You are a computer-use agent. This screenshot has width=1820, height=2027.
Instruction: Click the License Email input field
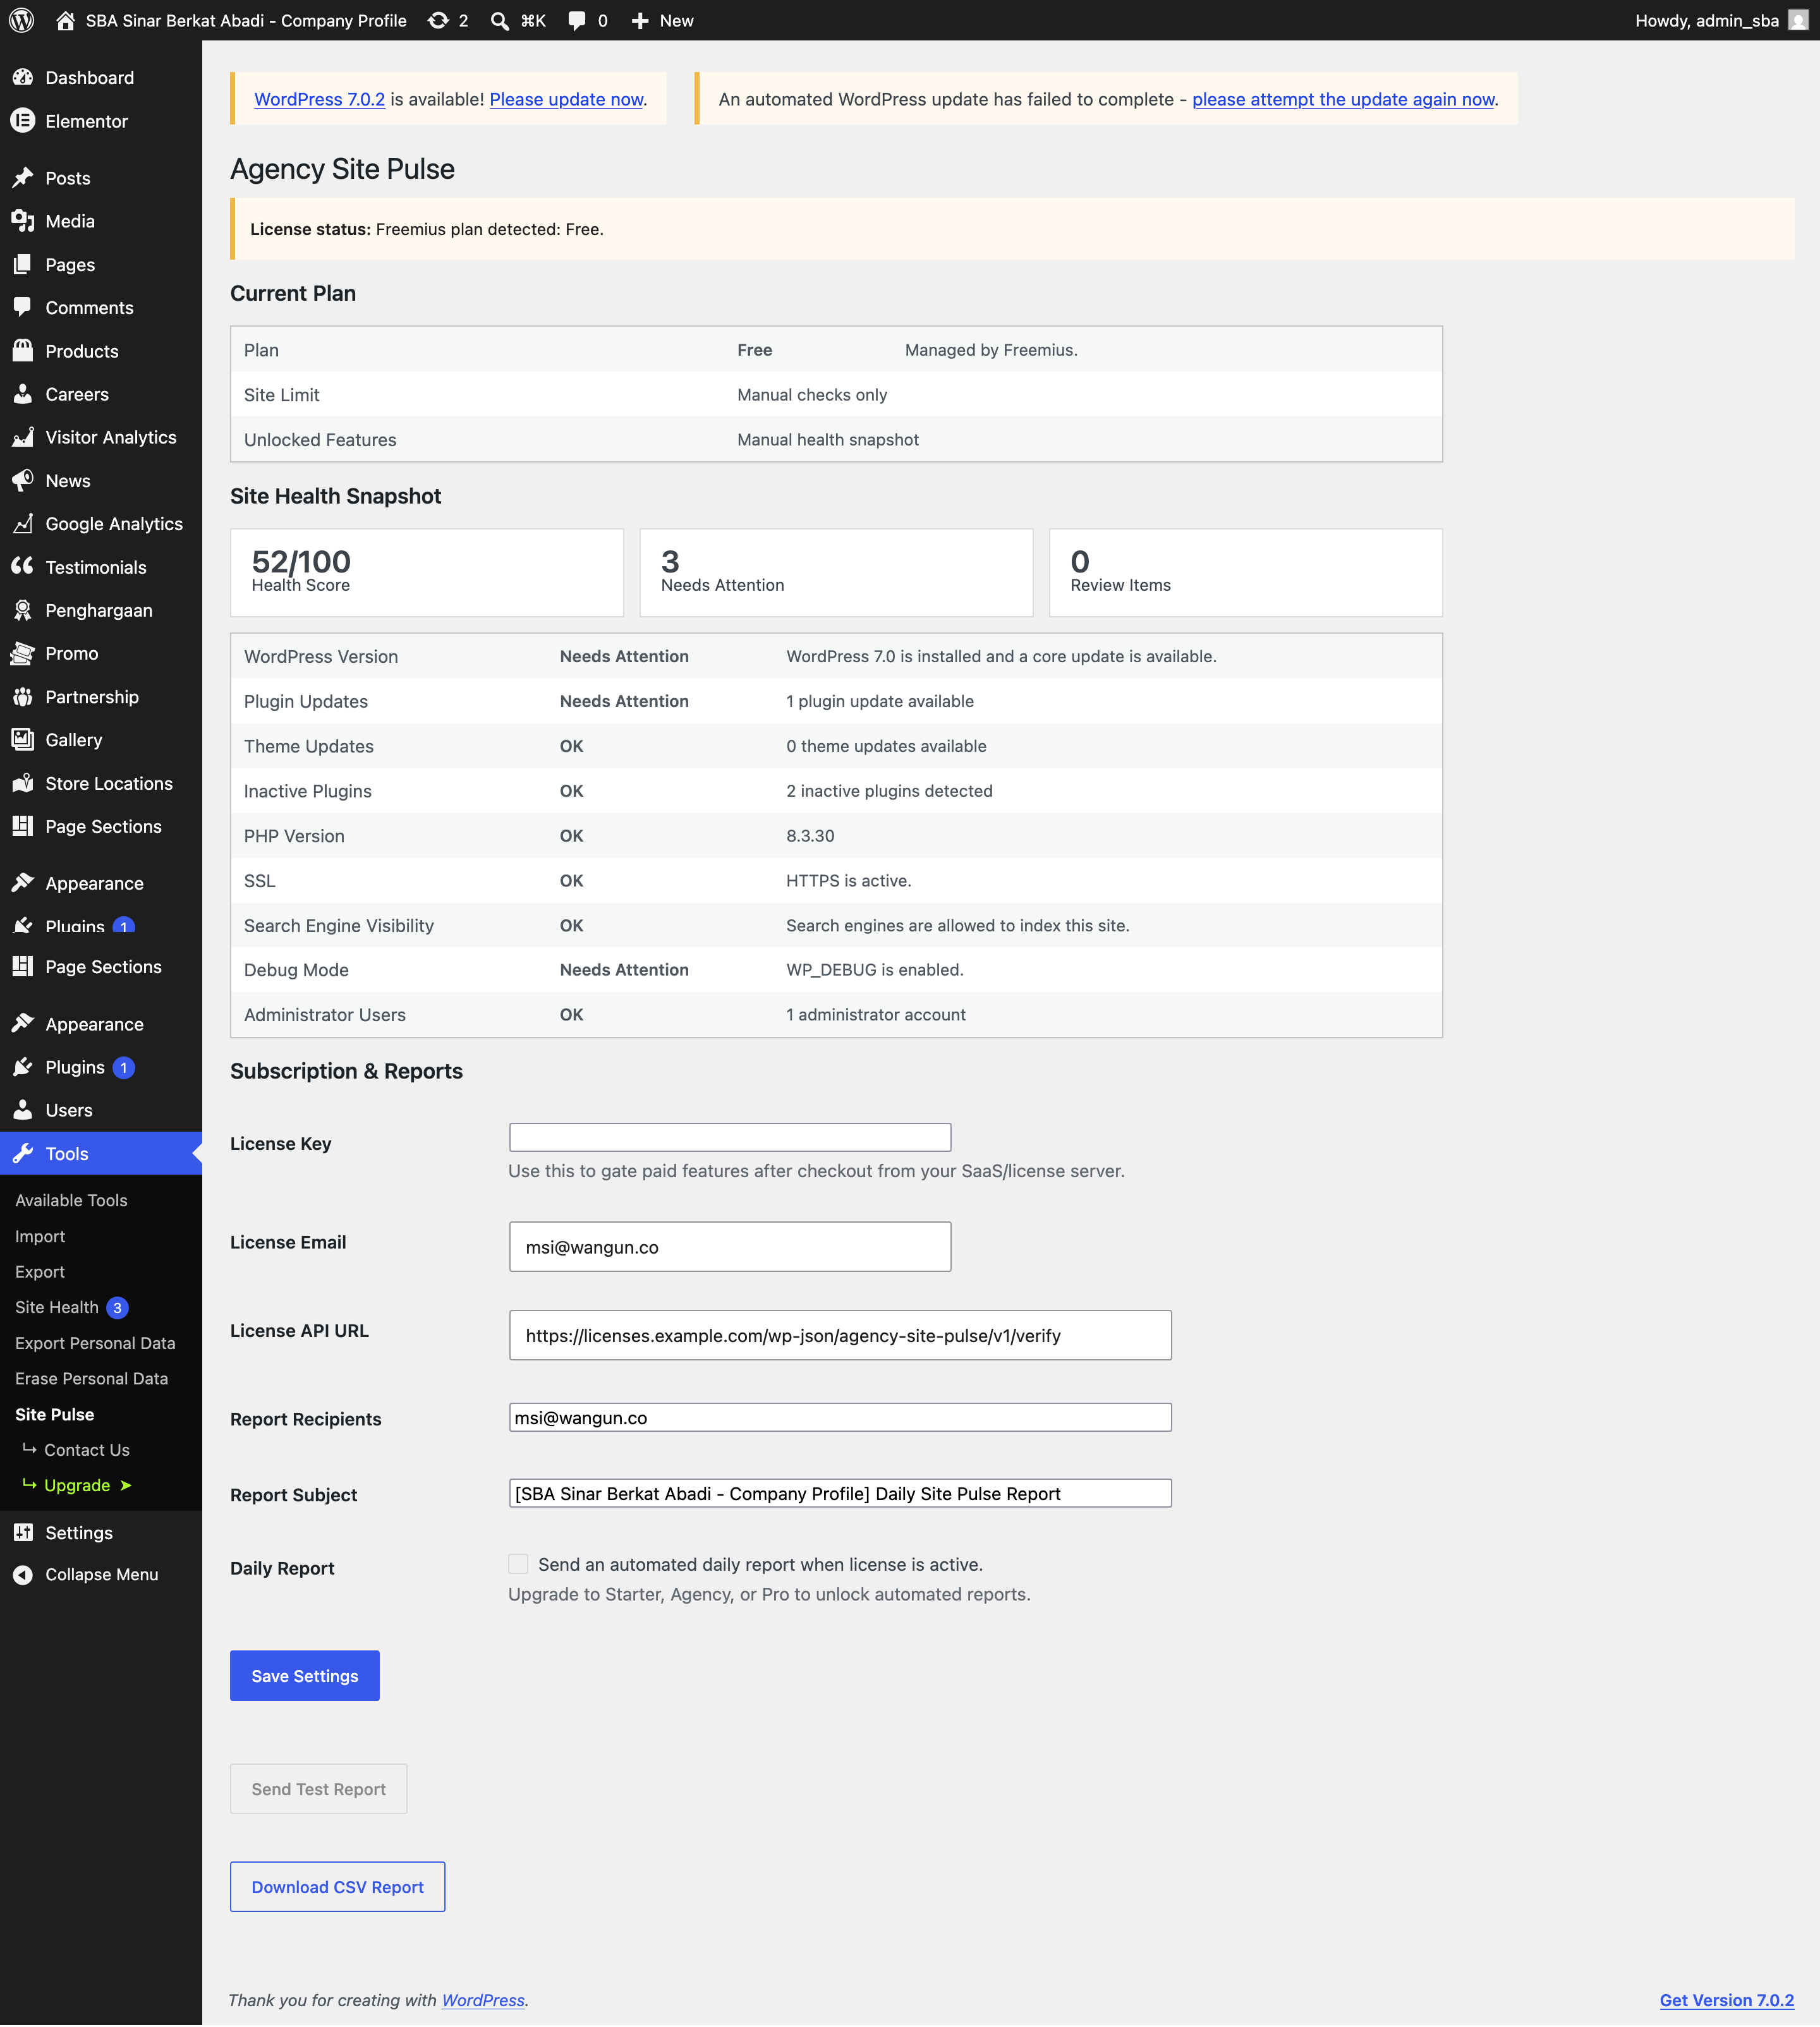coord(730,1247)
